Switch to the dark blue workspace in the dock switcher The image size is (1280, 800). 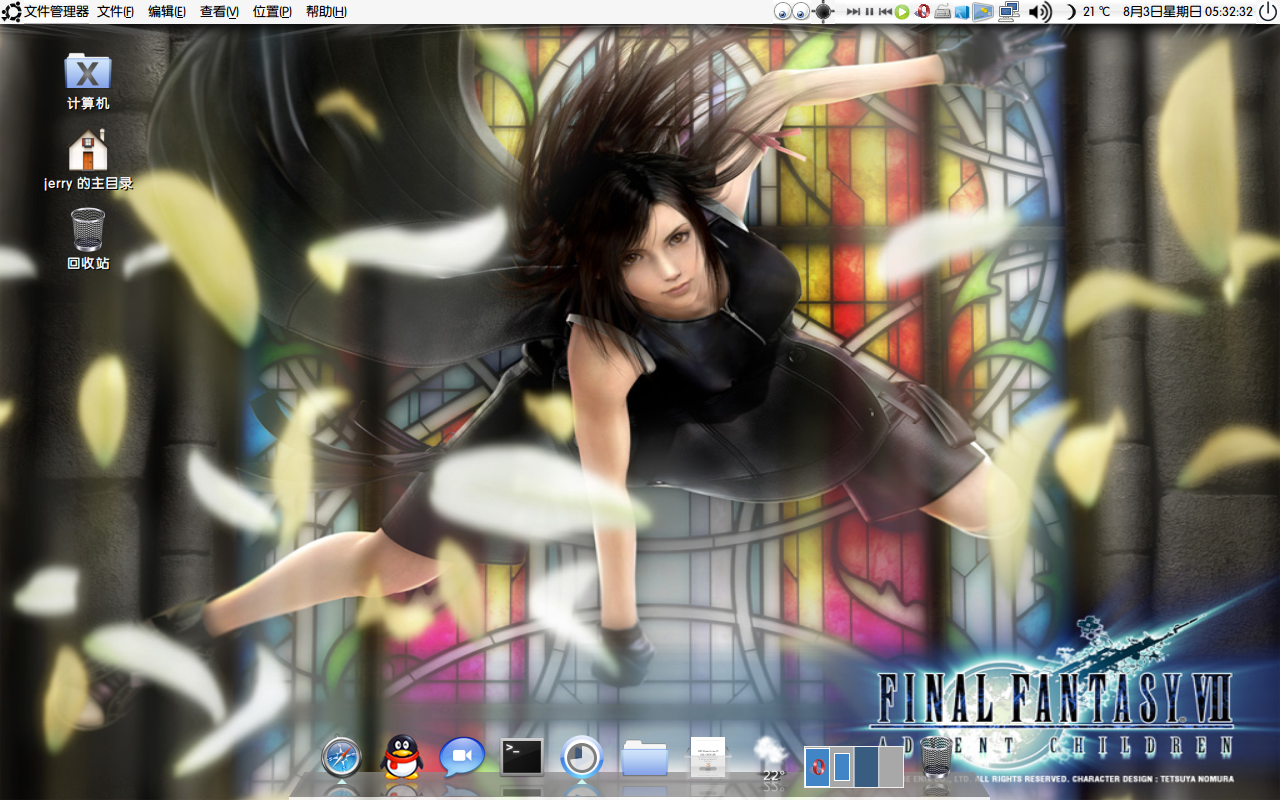[x=867, y=767]
